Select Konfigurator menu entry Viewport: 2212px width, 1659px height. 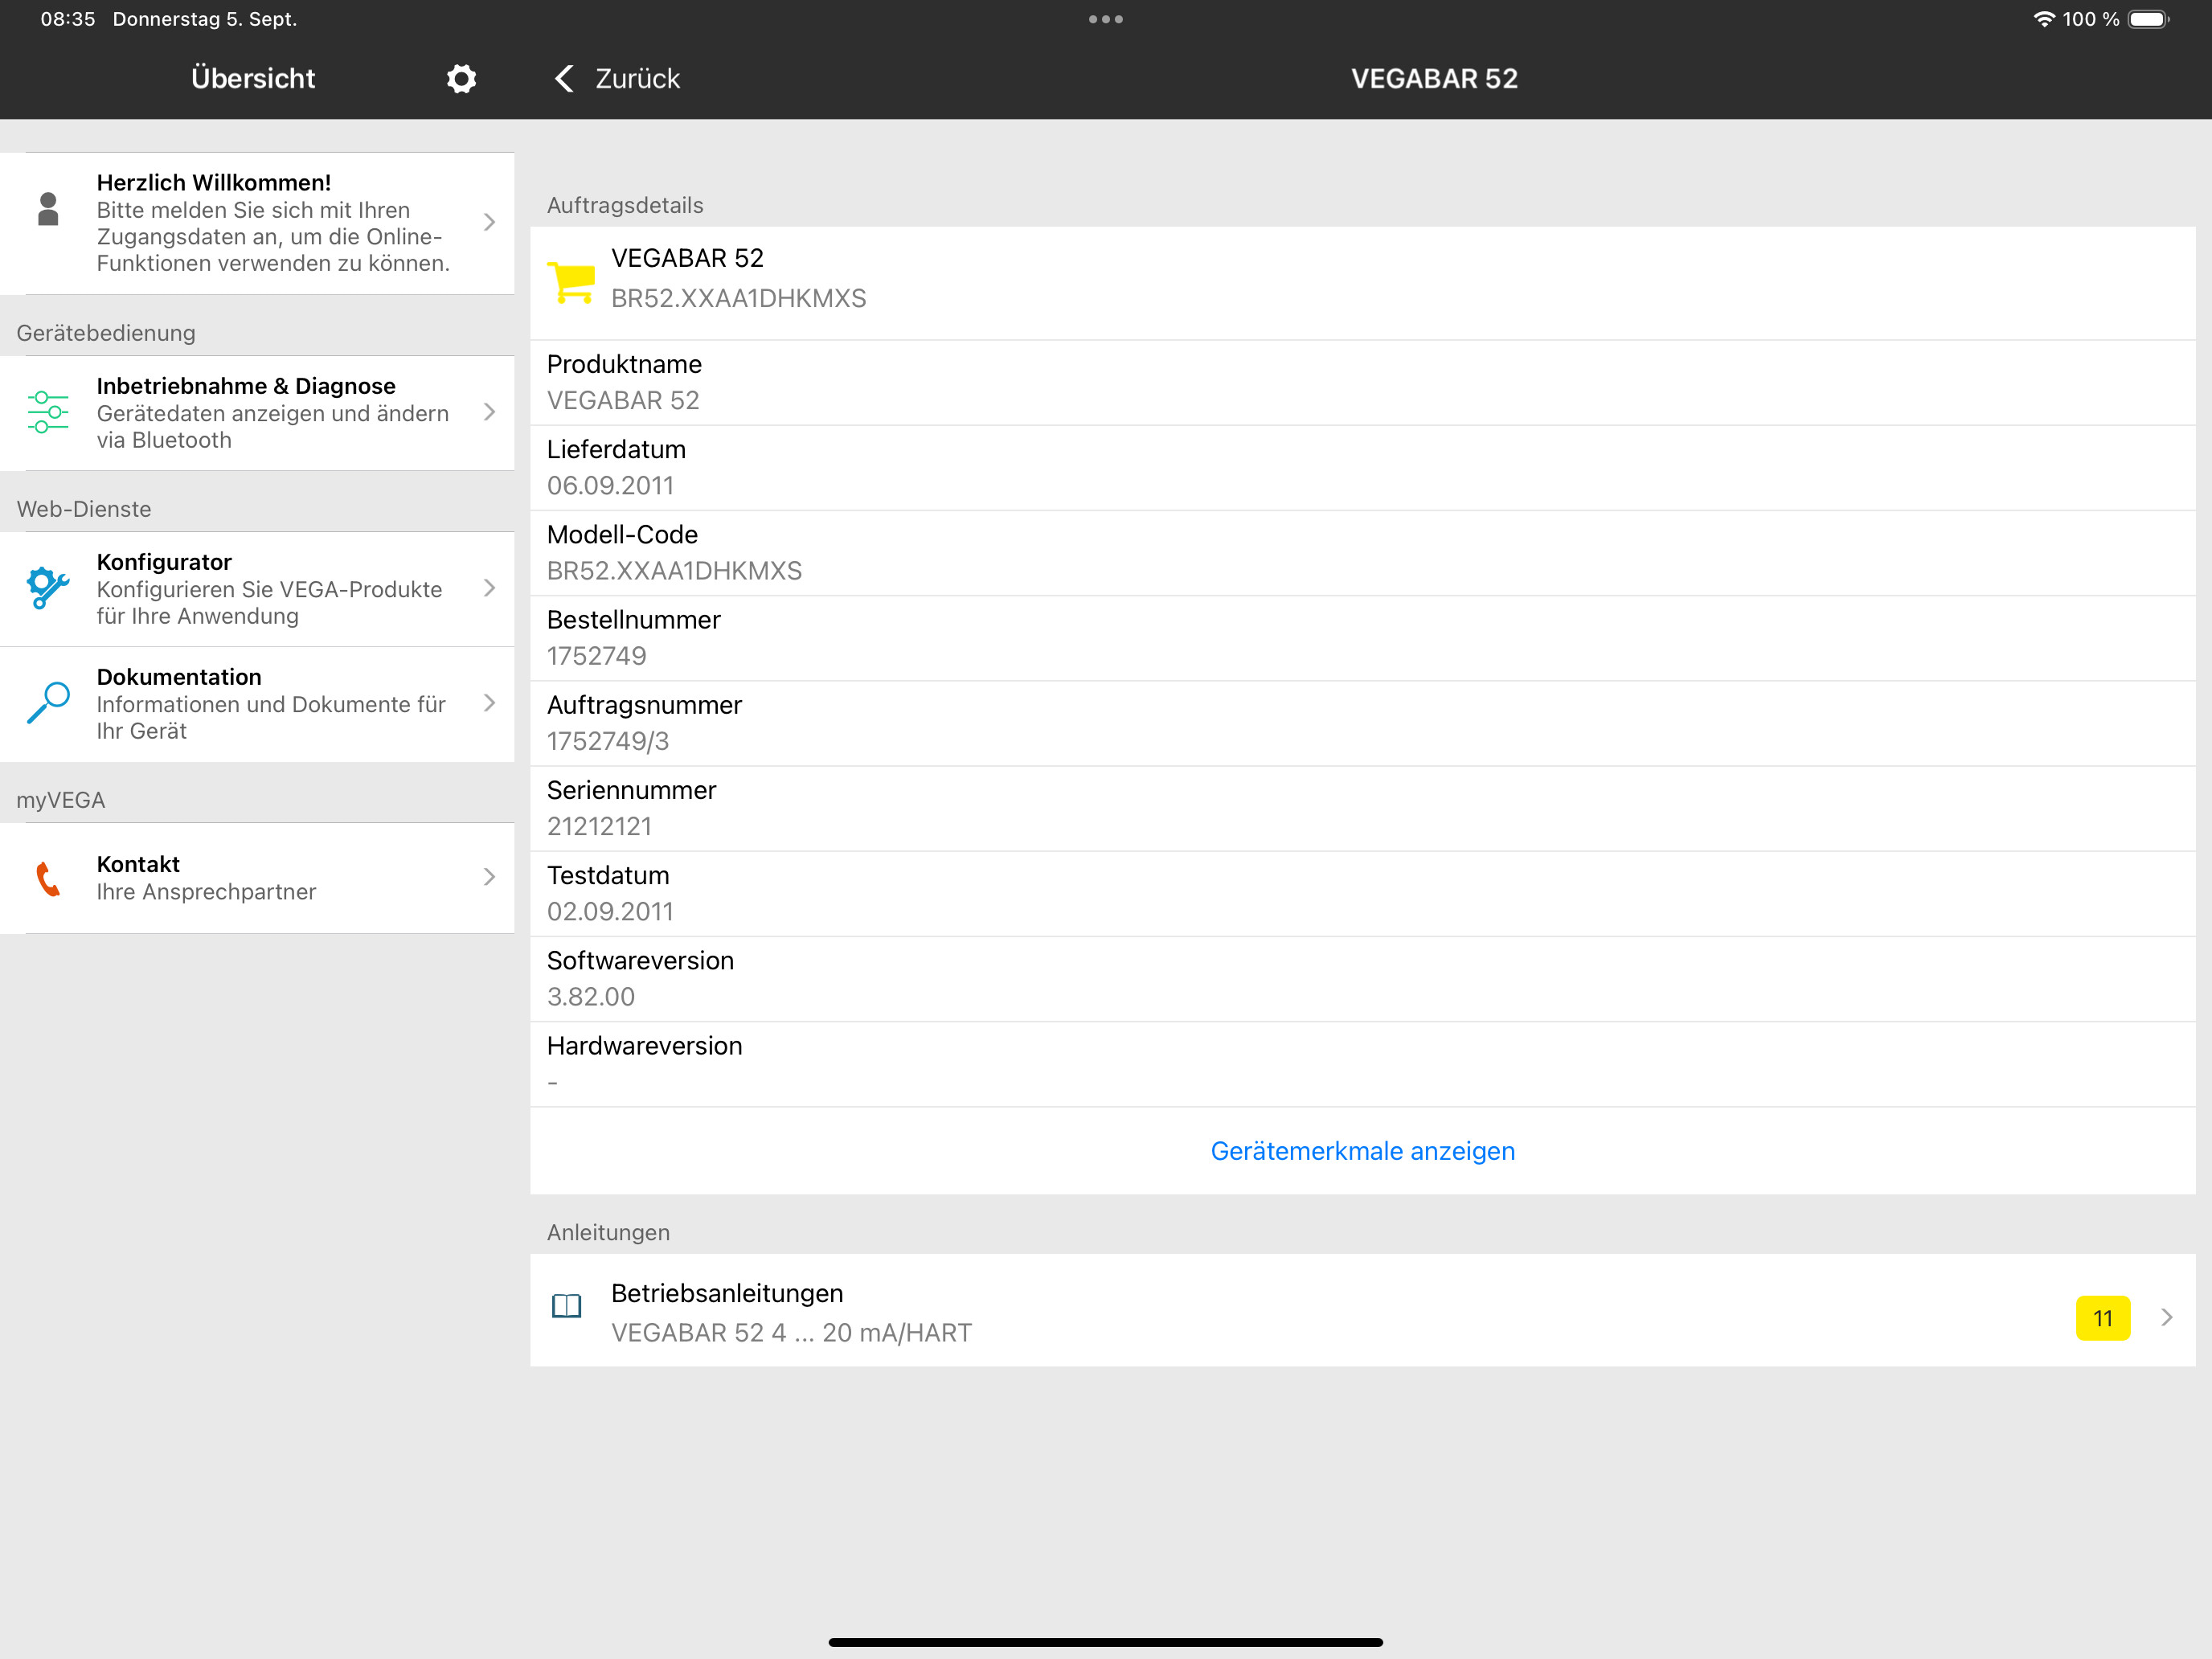pos(257,589)
